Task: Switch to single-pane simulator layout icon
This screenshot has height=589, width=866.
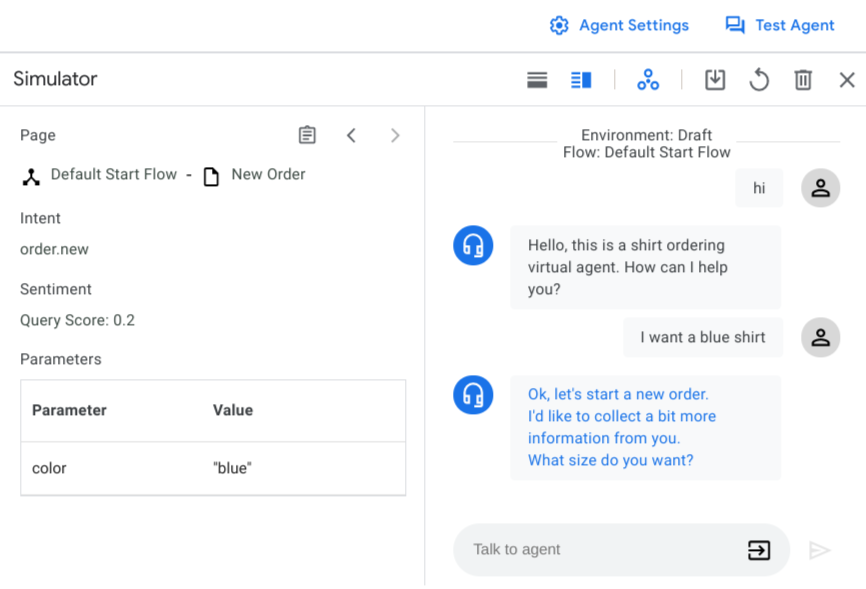Action: pyautogui.click(x=537, y=80)
